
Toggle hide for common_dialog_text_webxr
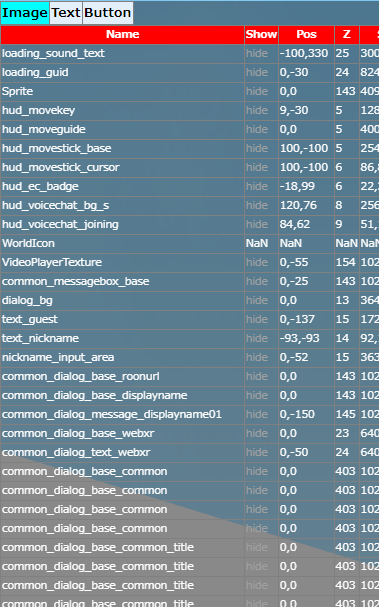pyautogui.click(x=257, y=452)
